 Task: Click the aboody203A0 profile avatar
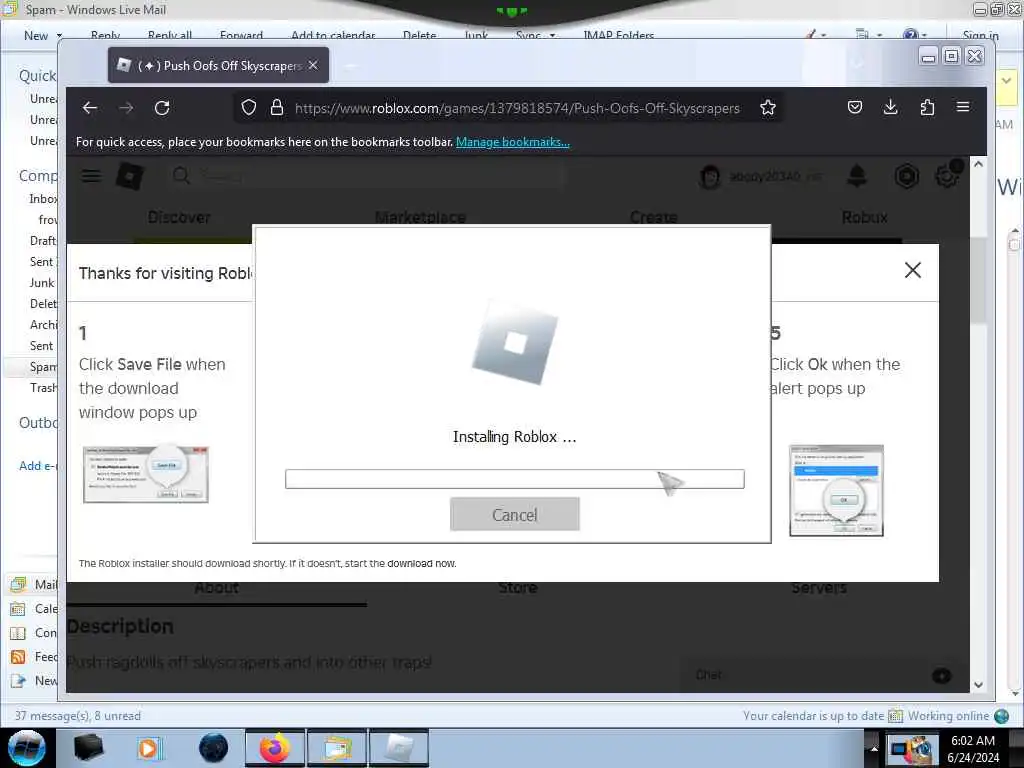[710, 176]
